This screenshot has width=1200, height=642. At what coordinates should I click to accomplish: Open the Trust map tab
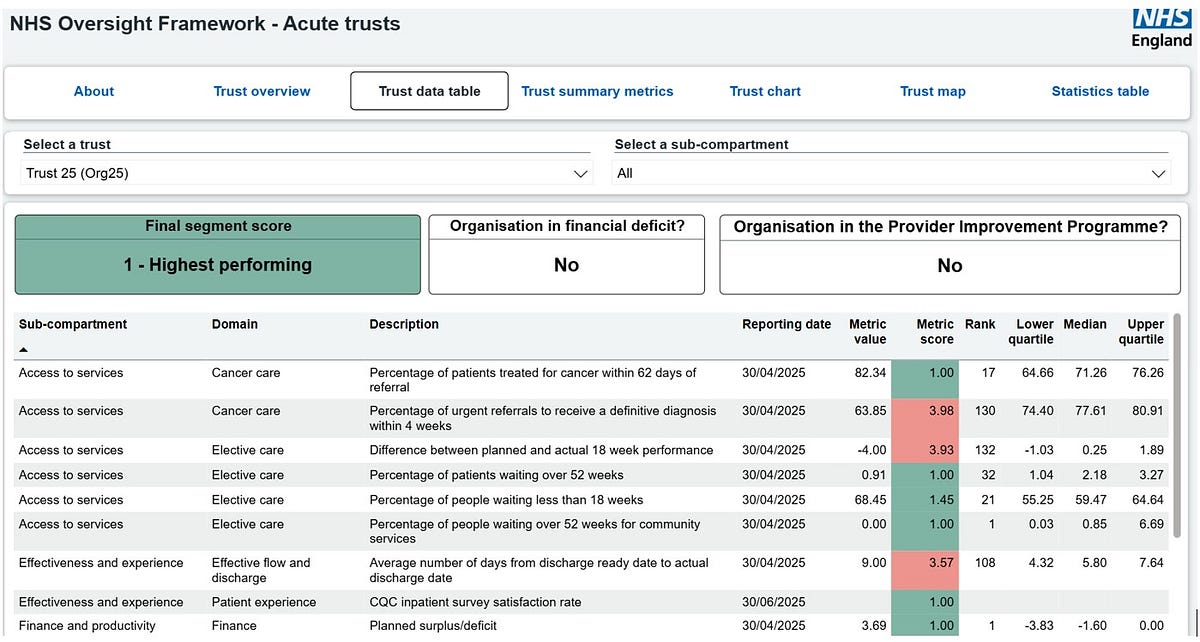pyautogui.click(x=933, y=91)
